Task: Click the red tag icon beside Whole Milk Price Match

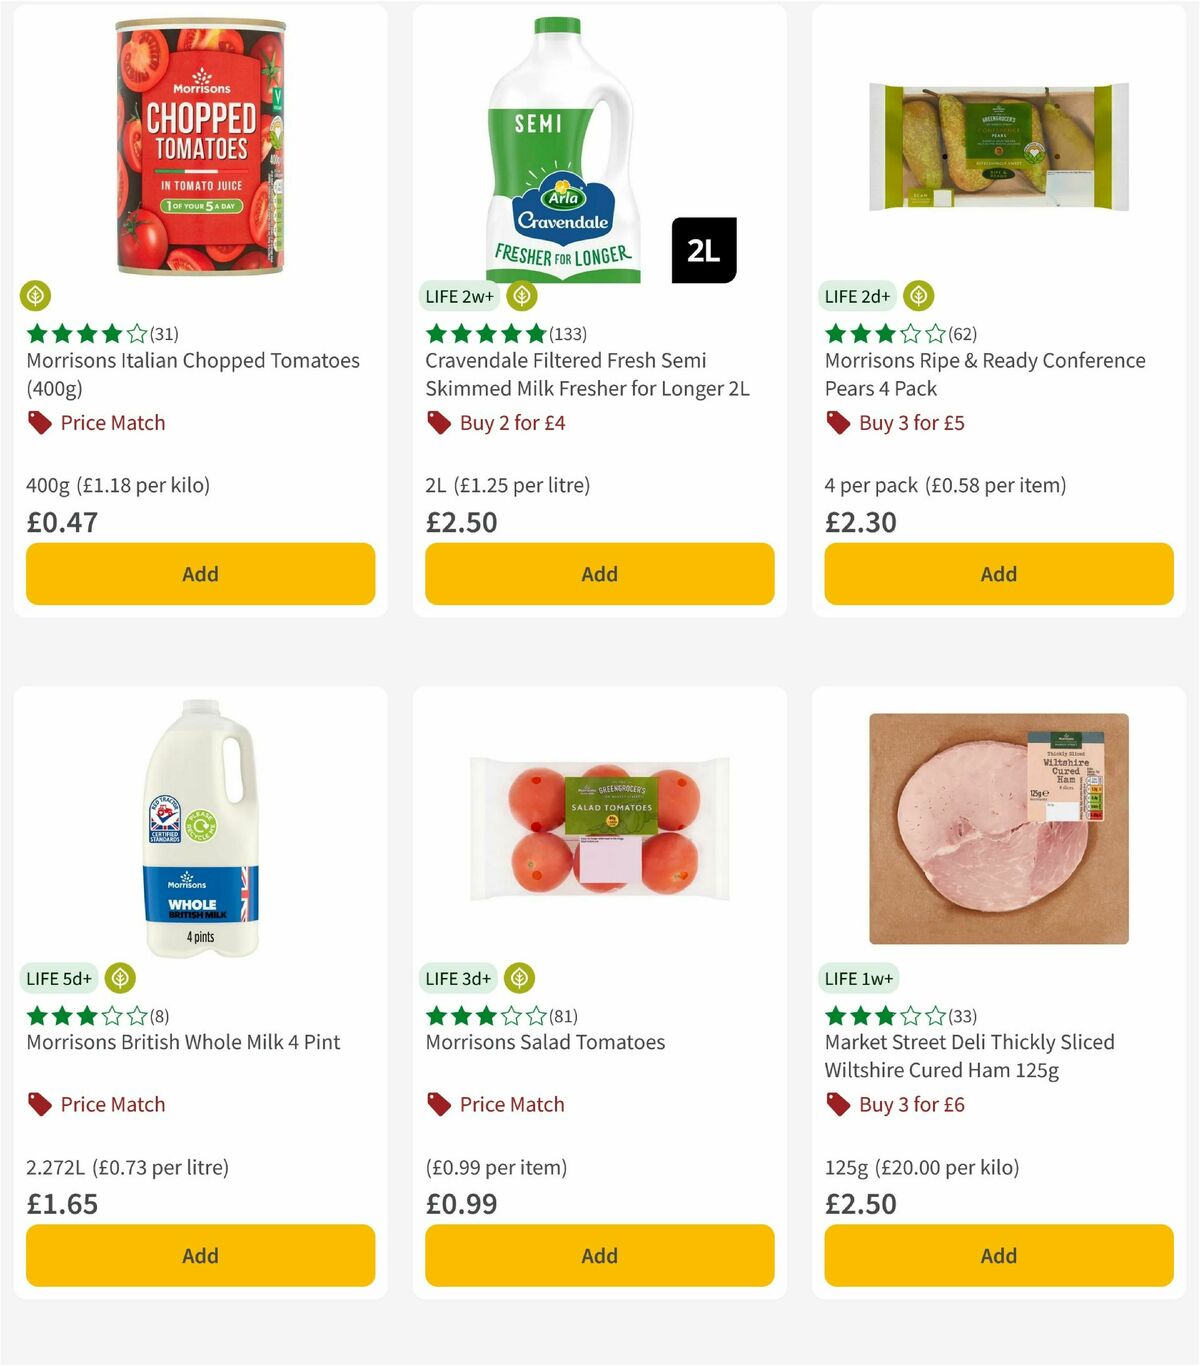Action: click(x=39, y=1104)
